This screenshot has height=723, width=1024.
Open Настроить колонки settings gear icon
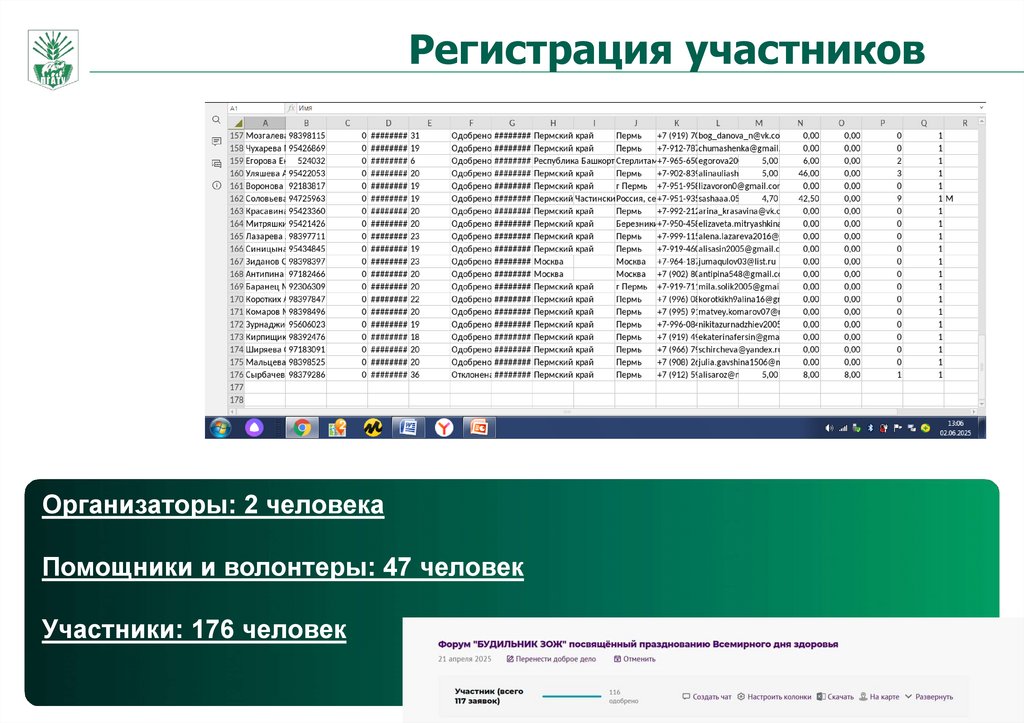pos(742,696)
